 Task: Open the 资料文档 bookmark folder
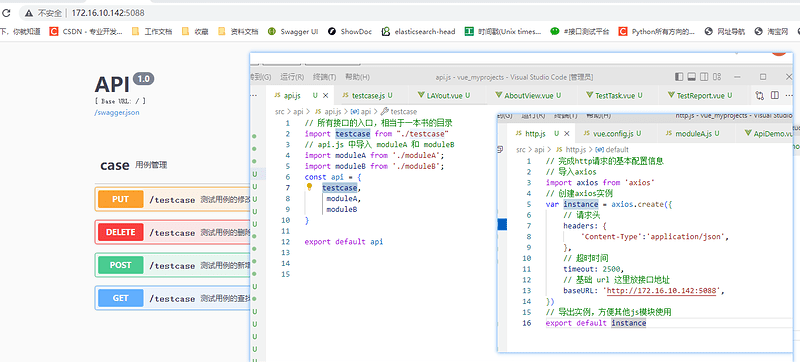click(x=238, y=32)
